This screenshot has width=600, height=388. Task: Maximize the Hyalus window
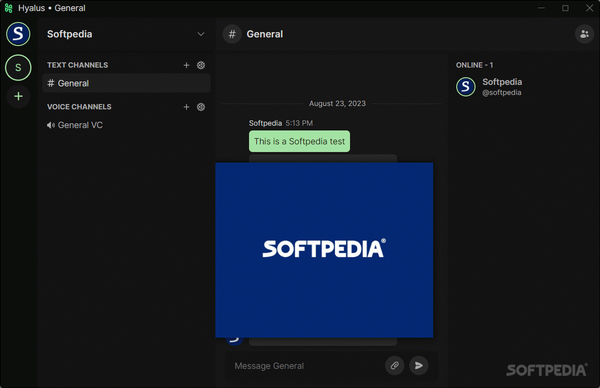tap(565, 8)
